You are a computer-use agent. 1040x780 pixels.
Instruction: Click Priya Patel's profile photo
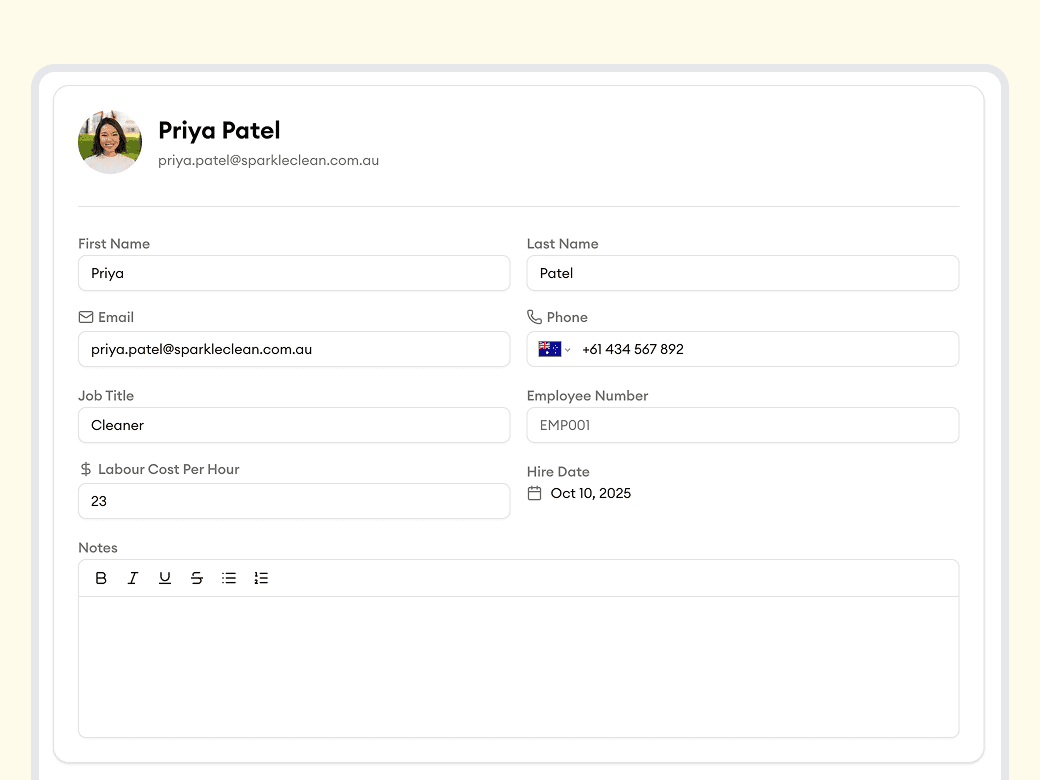tap(110, 142)
